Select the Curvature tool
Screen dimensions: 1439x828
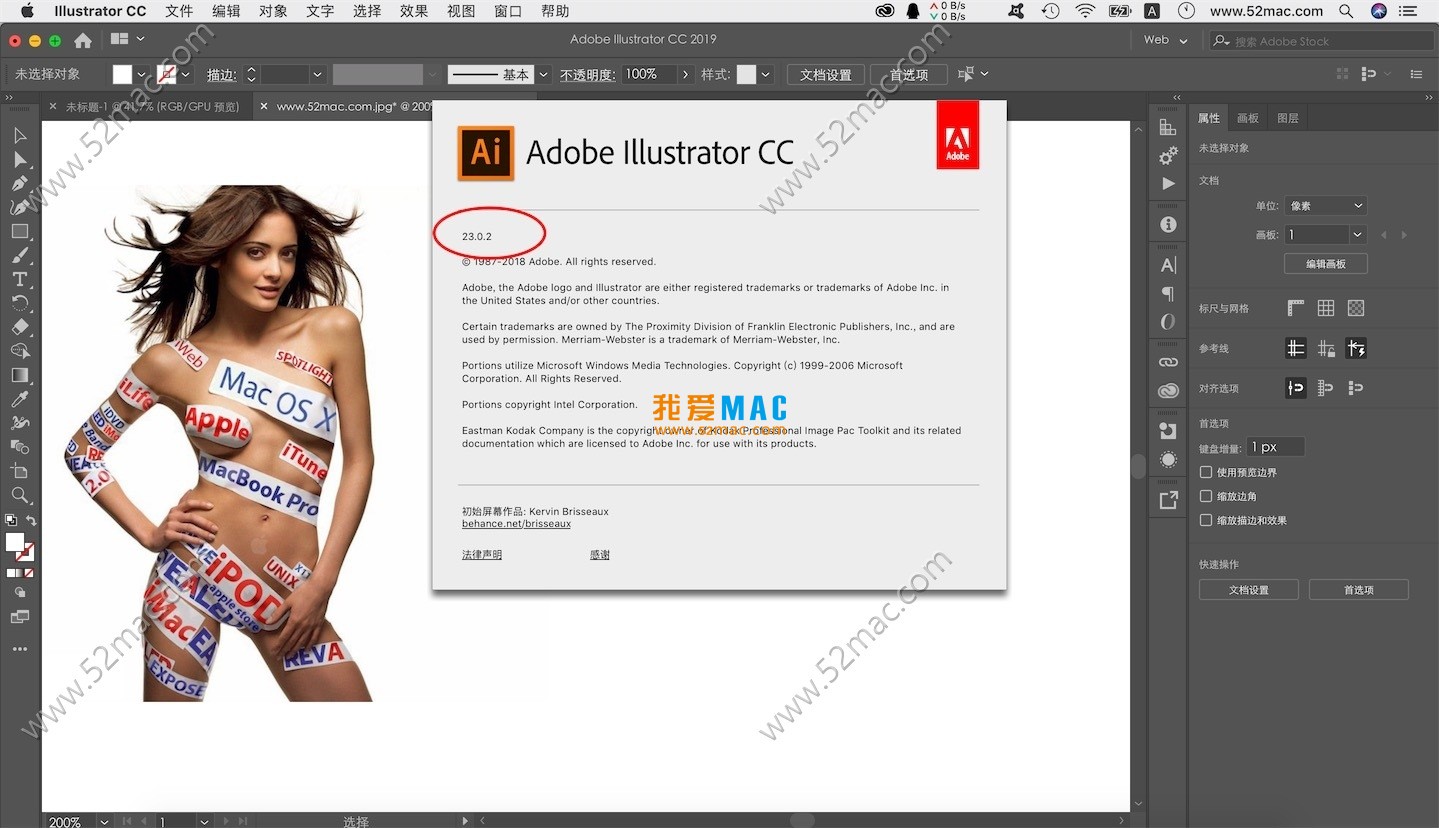20,207
